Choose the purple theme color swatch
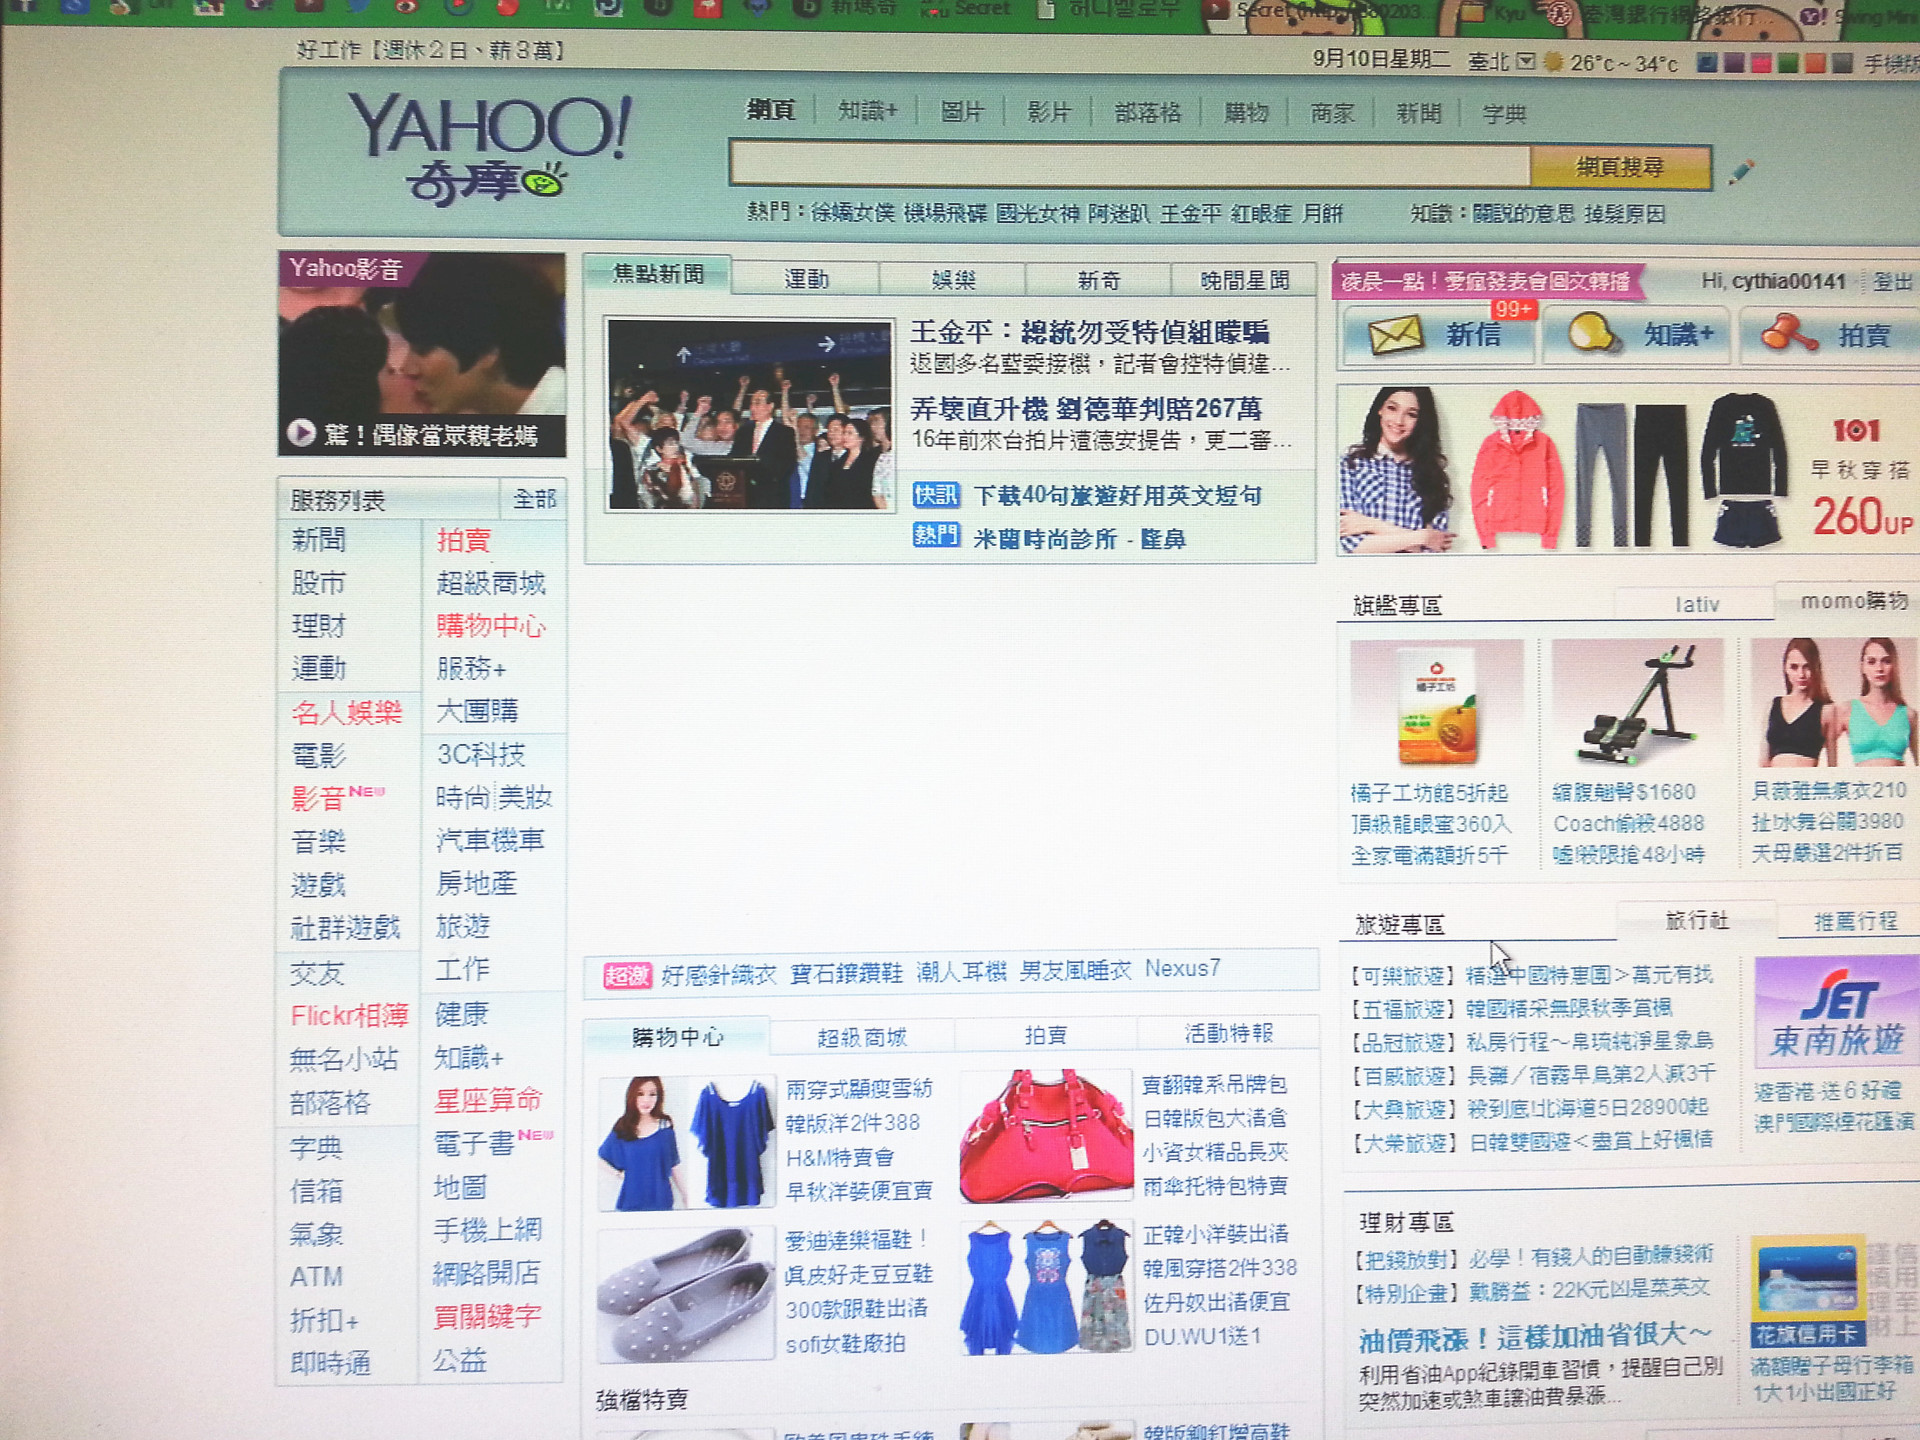 coord(1735,64)
